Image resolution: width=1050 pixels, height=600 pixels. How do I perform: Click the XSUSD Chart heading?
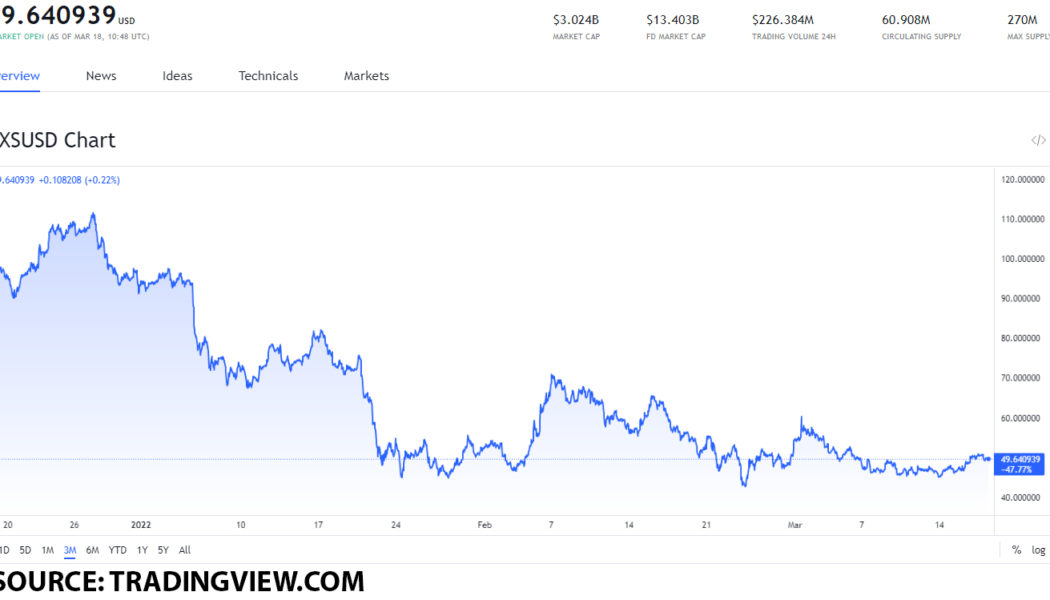click(x=57, y=141)
